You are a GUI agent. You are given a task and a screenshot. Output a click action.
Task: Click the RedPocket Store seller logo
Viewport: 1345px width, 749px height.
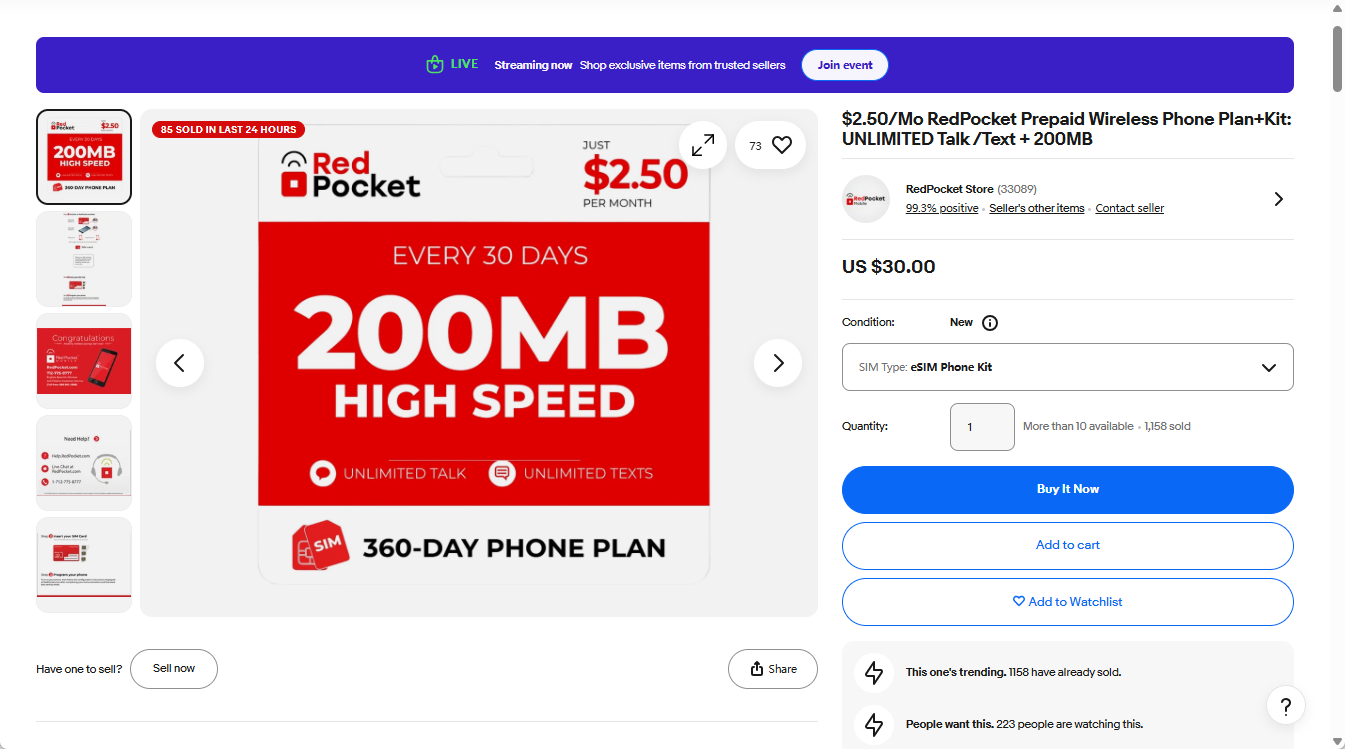(866, 199)
